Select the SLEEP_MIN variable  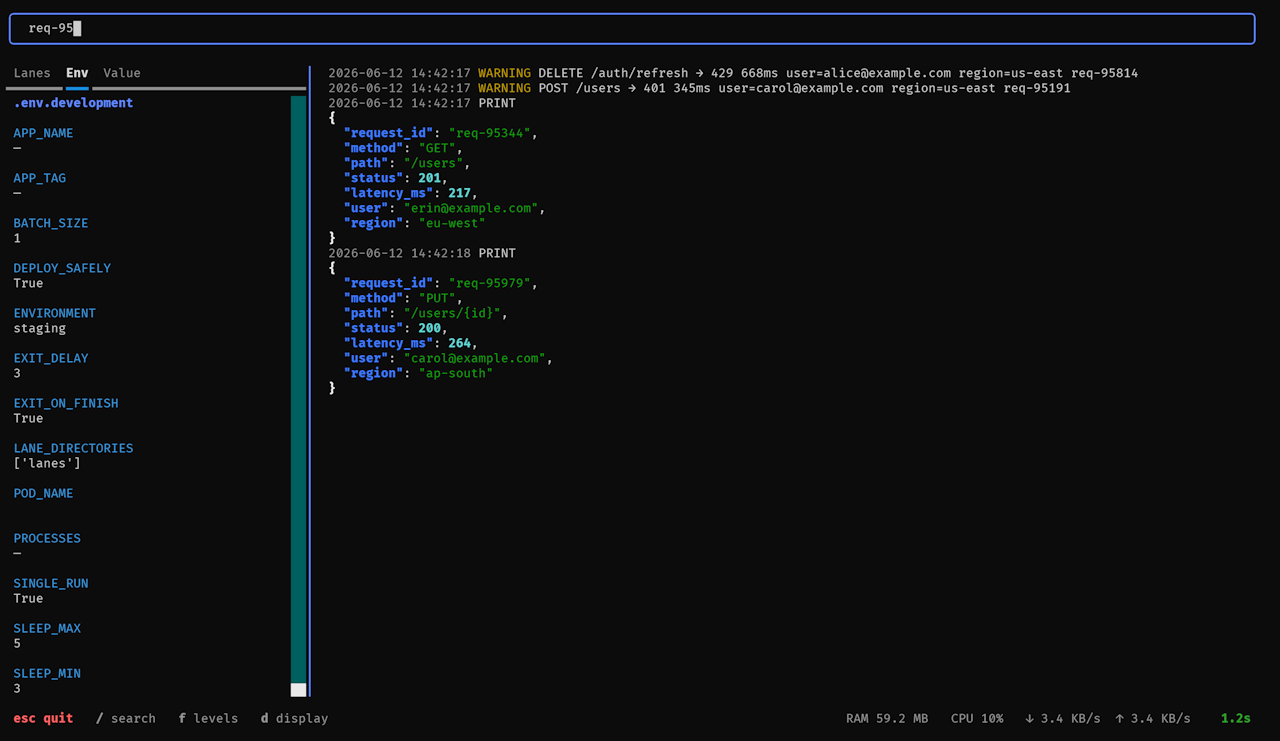click(47, 673)
